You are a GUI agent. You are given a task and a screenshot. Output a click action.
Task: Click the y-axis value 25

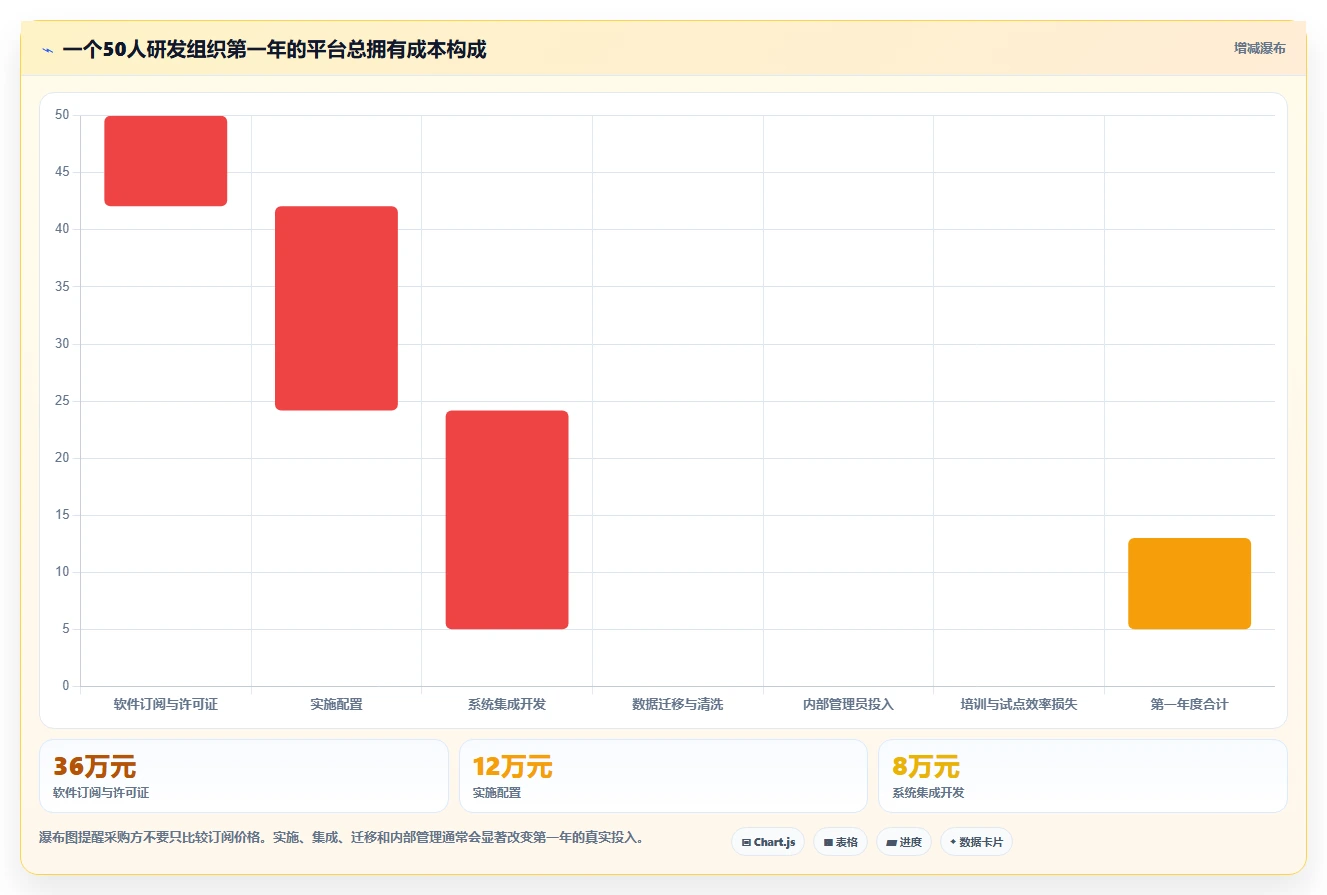[62, 401]
